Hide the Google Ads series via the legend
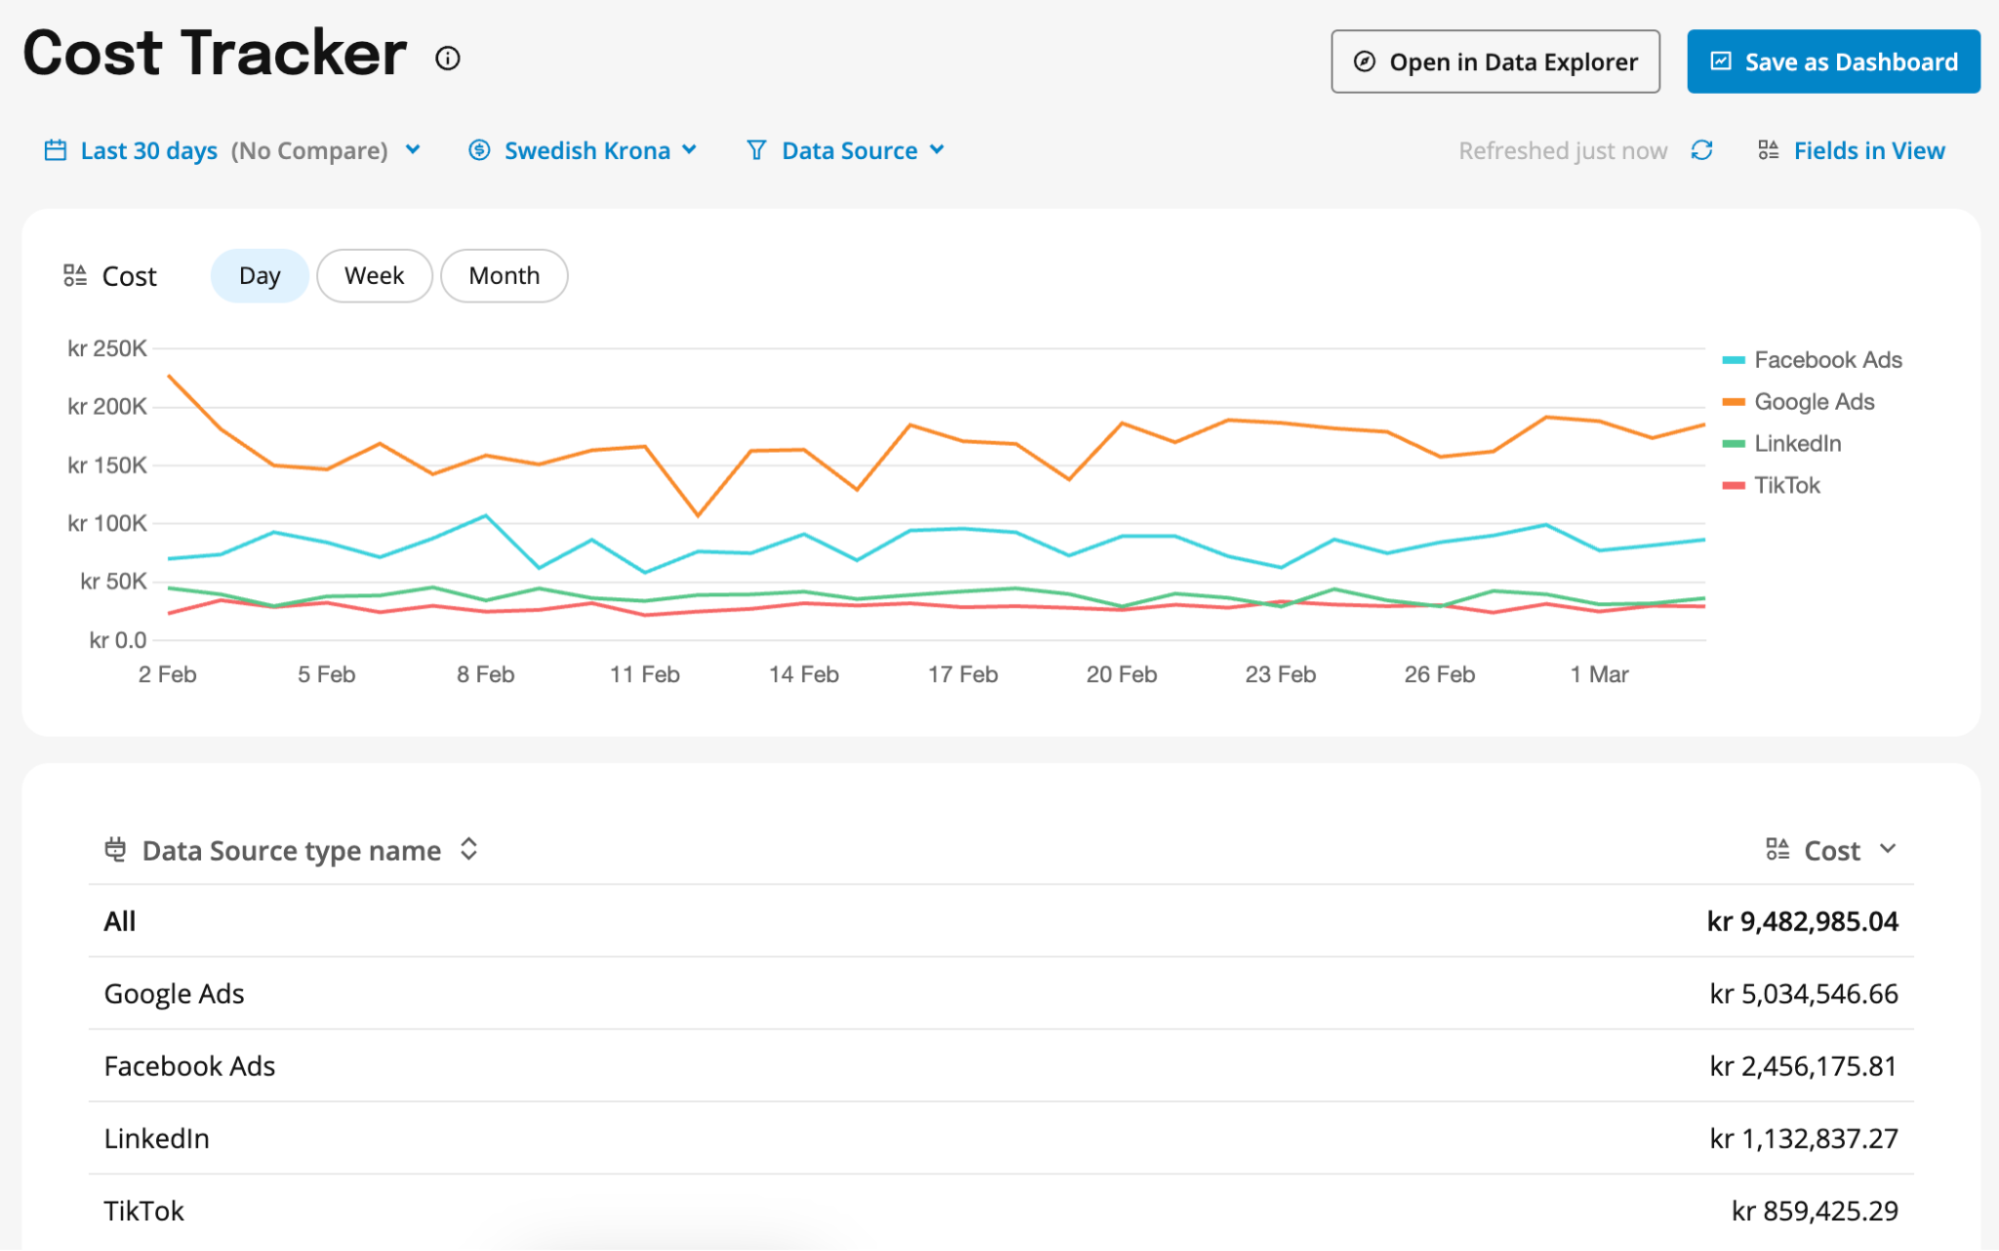1999x1251 pixels. point(1812,401)
